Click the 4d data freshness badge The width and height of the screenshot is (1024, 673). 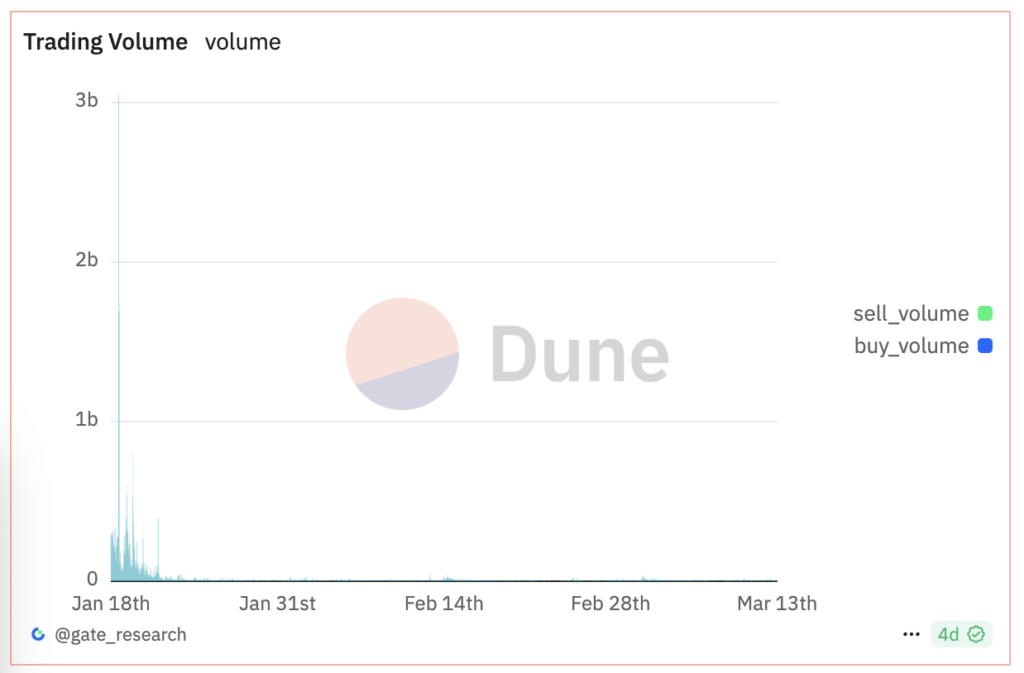pyautogui.click(x=948, y=634)
